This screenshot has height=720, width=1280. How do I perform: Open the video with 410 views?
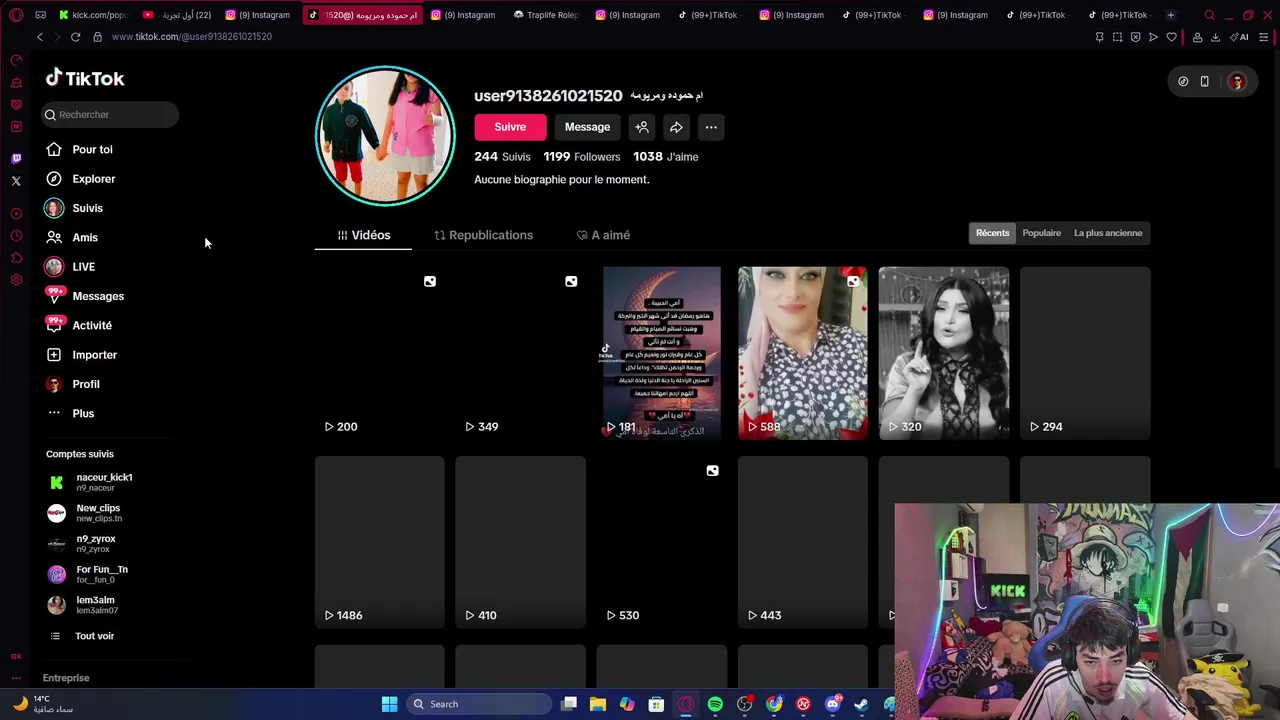click(x=520, y=542)
